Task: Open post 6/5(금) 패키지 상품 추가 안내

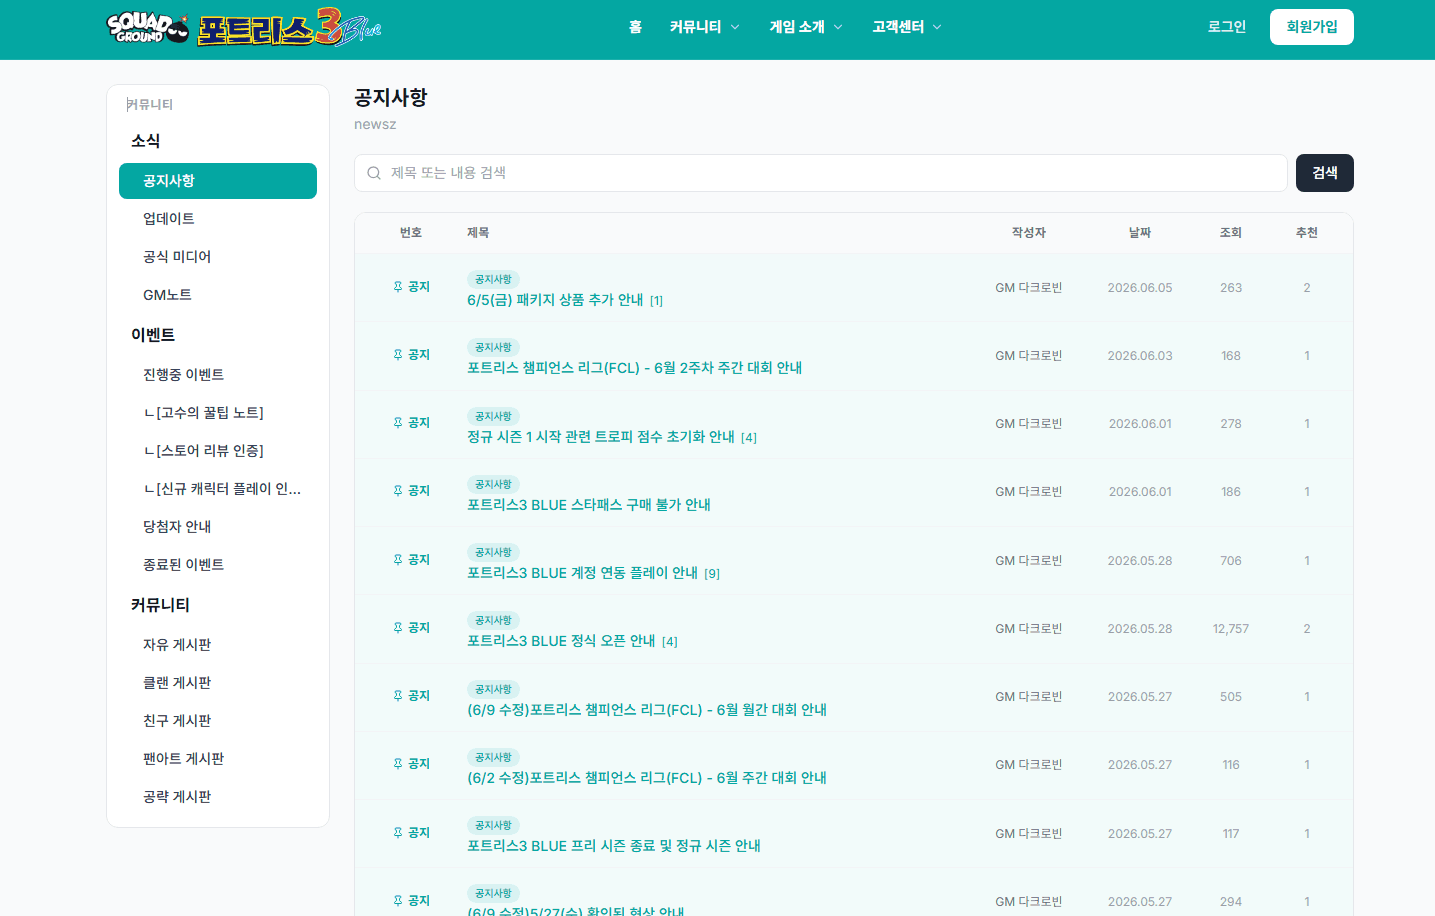Action: [555, 300]
